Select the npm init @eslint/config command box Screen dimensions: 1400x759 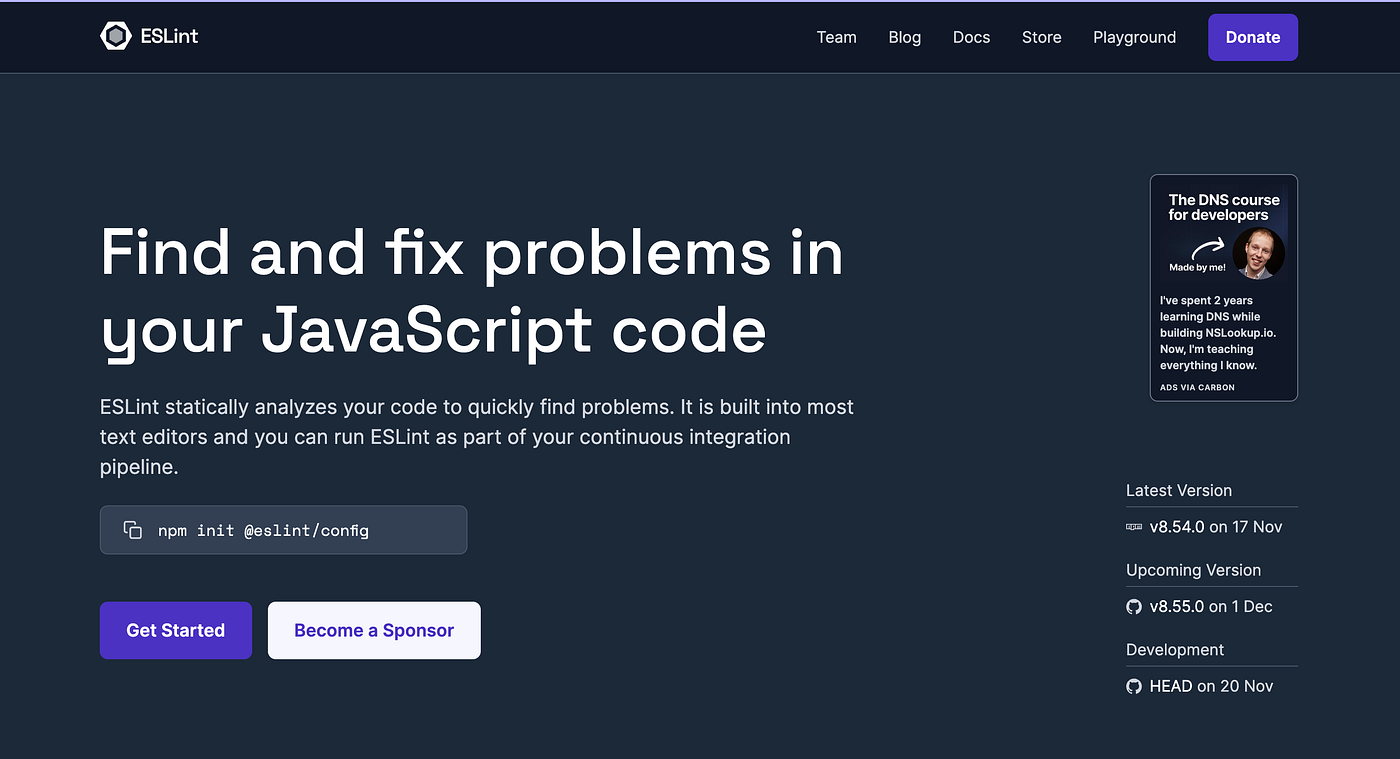click(x=283, y=530)
